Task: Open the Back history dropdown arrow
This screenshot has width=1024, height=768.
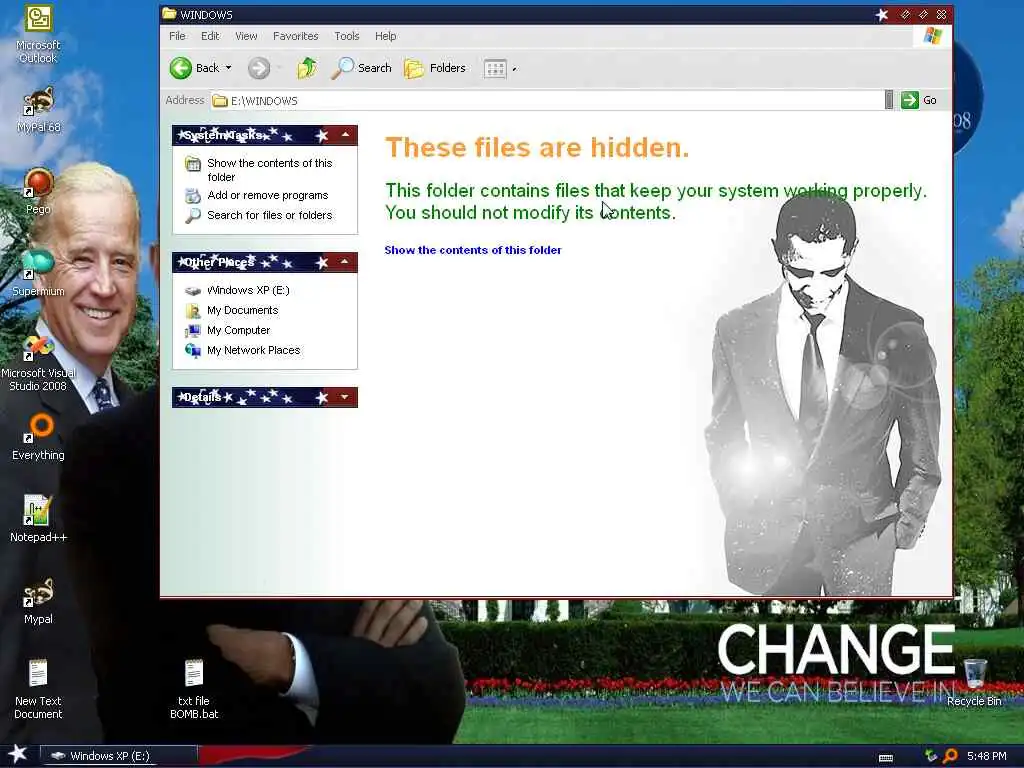Action: pos(228,68)
